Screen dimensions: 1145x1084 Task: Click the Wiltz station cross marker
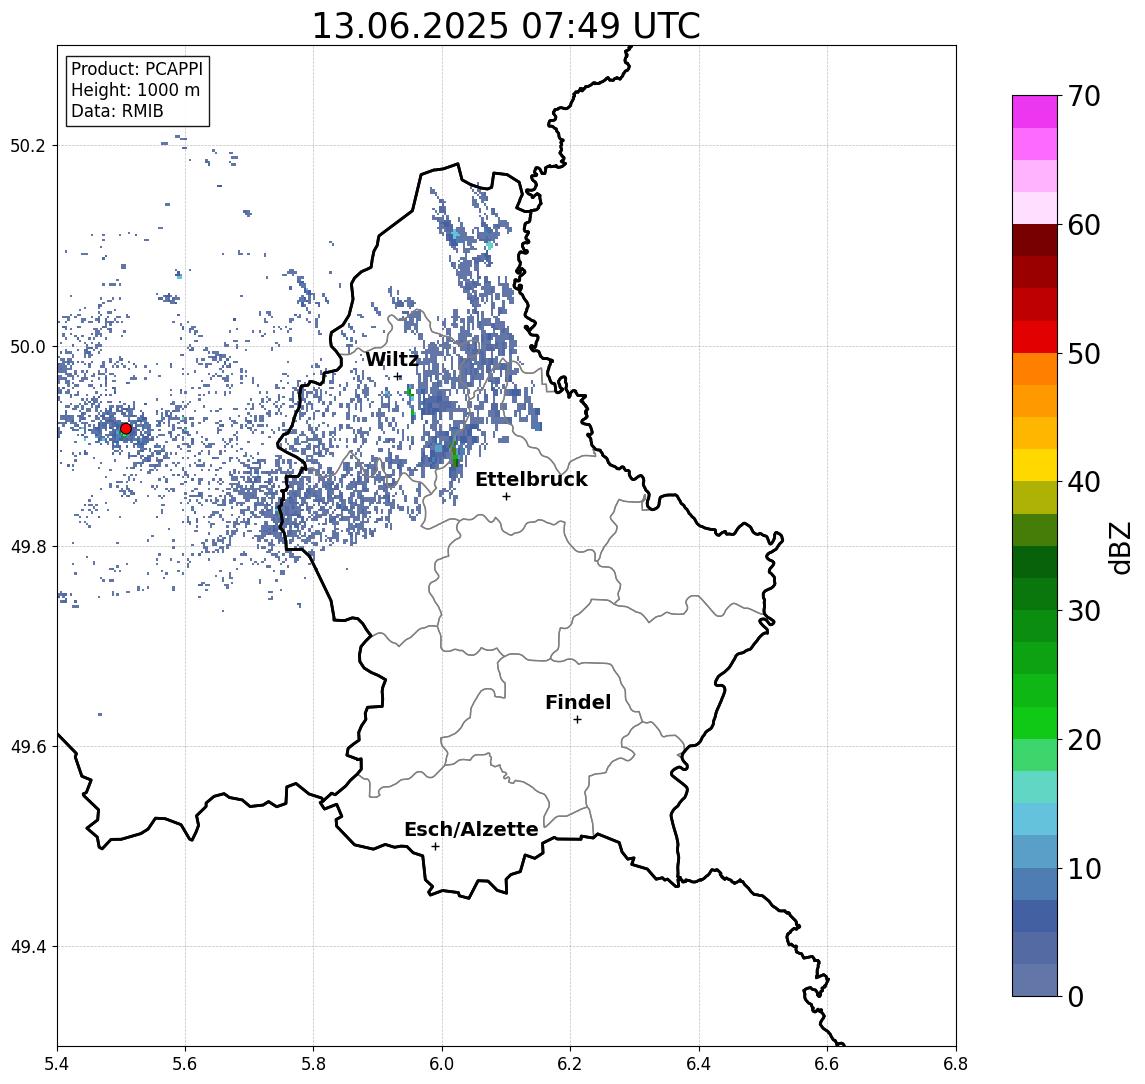tap(398, 377)
